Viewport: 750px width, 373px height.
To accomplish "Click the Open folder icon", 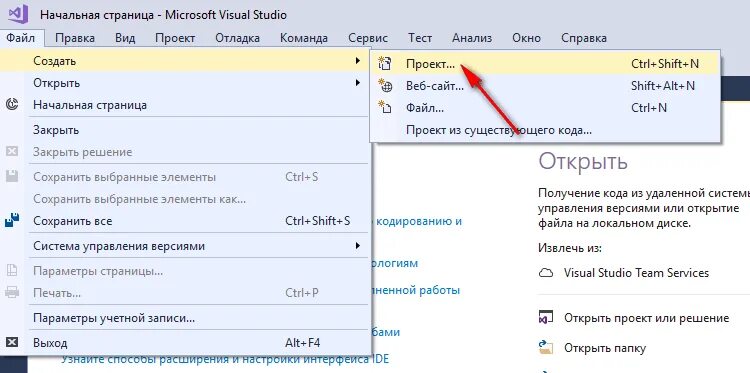I will 546,347.
